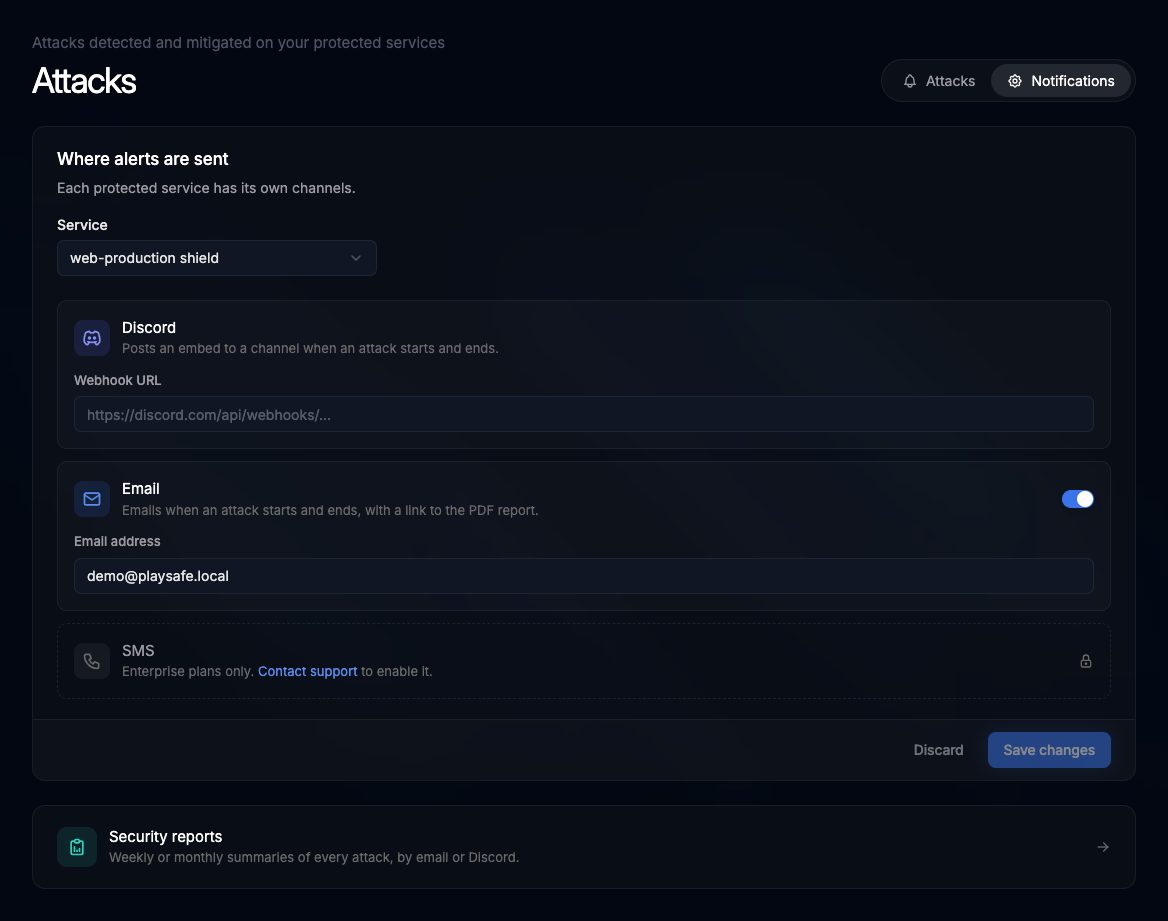Screen dimensions: 1168x921
Task: Click the Email envelope icon
Action: [x=92, y=499]
